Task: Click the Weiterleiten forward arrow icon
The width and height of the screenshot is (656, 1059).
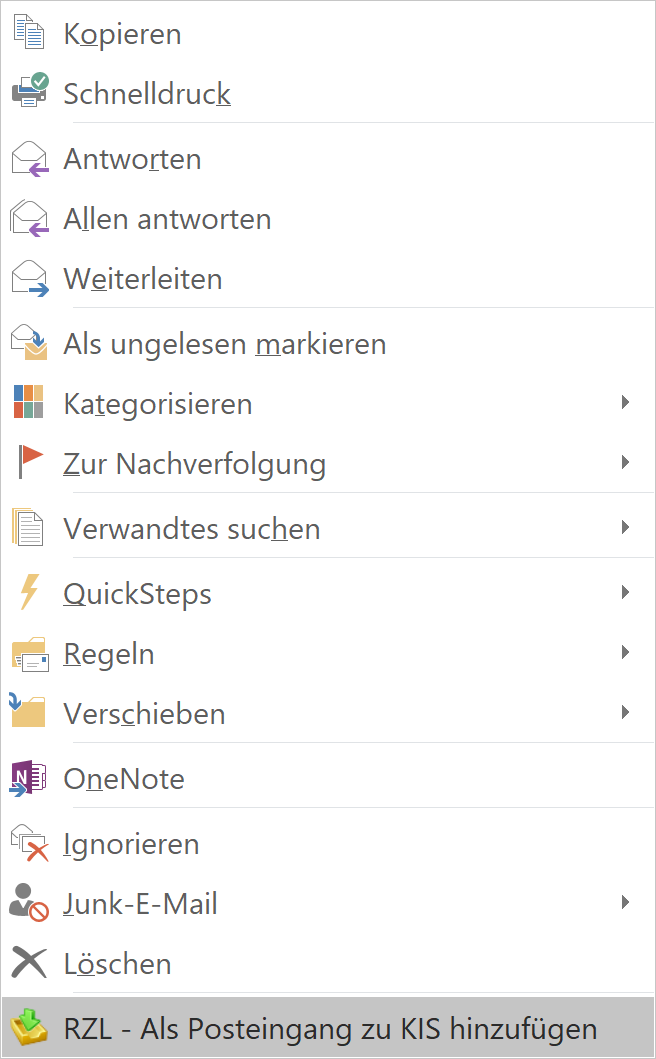Action: tap(28, 278)
